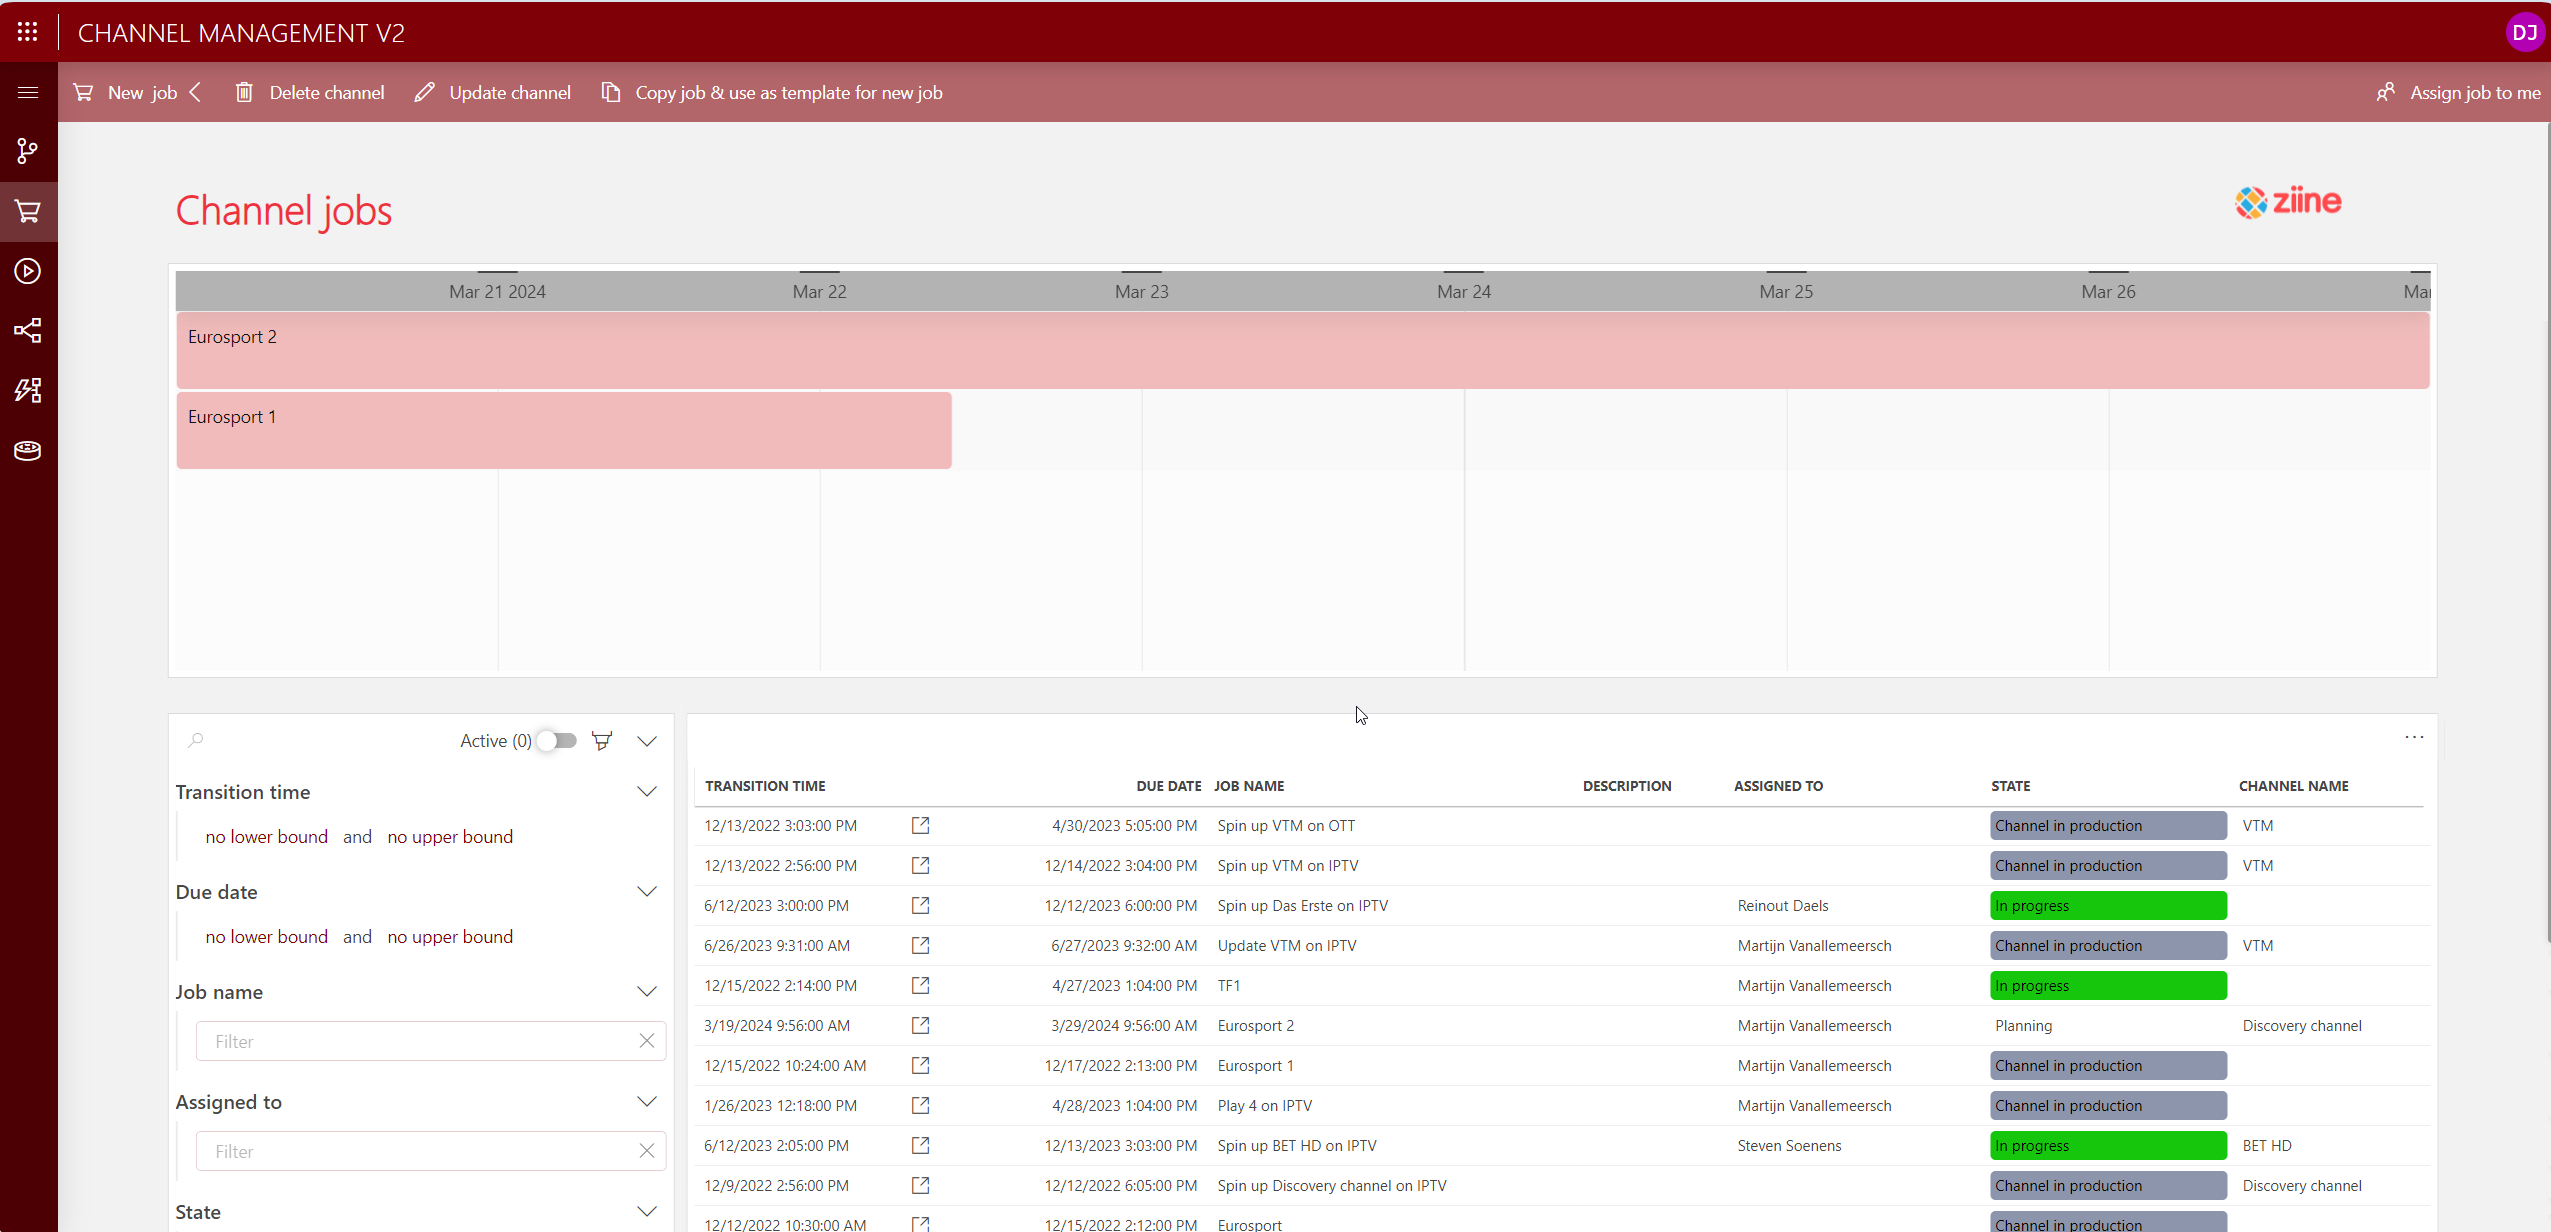Set Transition time no lower bound
2551x1232 pixels.
tap(267, 837)
